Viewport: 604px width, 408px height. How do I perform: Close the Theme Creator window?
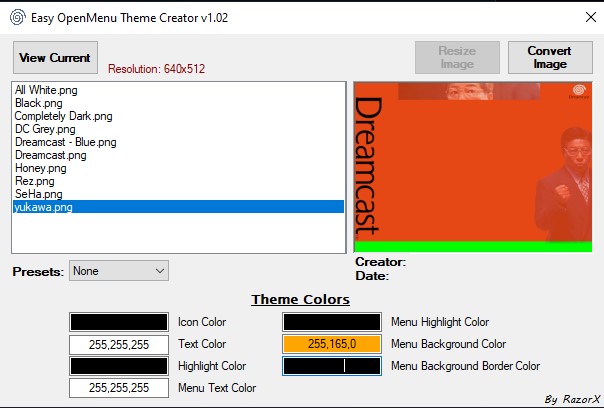pyautogui.click(x=591, y=17)
